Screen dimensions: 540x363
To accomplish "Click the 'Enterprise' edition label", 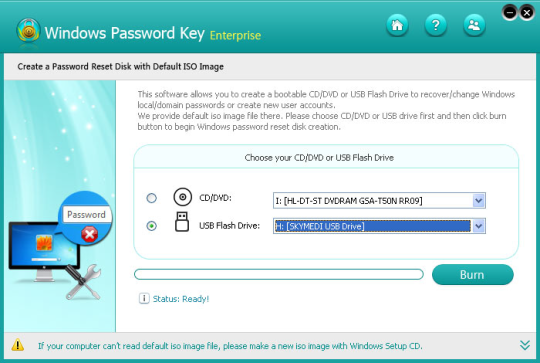I will [235, 35].
